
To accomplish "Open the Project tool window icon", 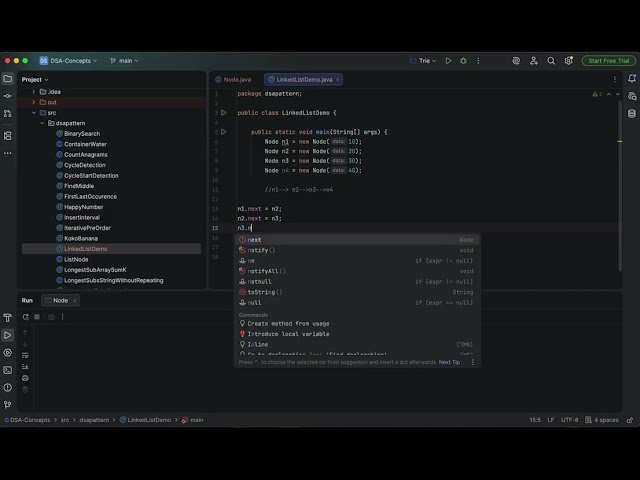I will pyautogui.click(x=8, y=79).
